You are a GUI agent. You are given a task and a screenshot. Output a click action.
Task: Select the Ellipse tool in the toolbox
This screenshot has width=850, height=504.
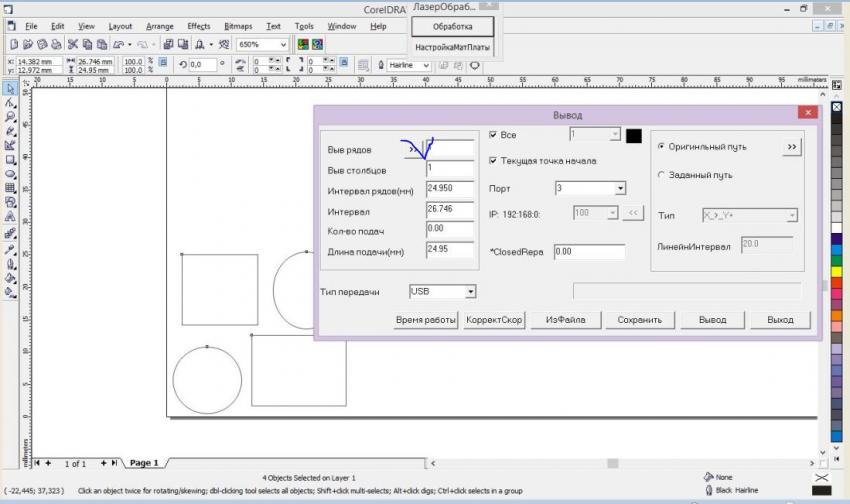coord(10,172)
